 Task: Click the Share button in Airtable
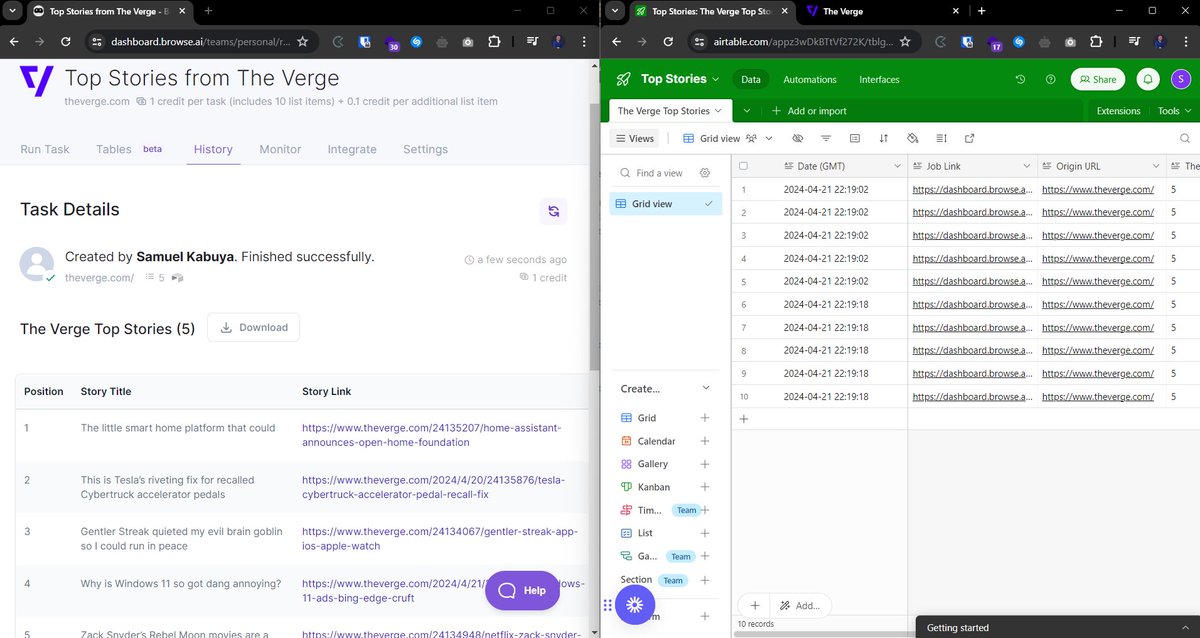(1097, 79)
